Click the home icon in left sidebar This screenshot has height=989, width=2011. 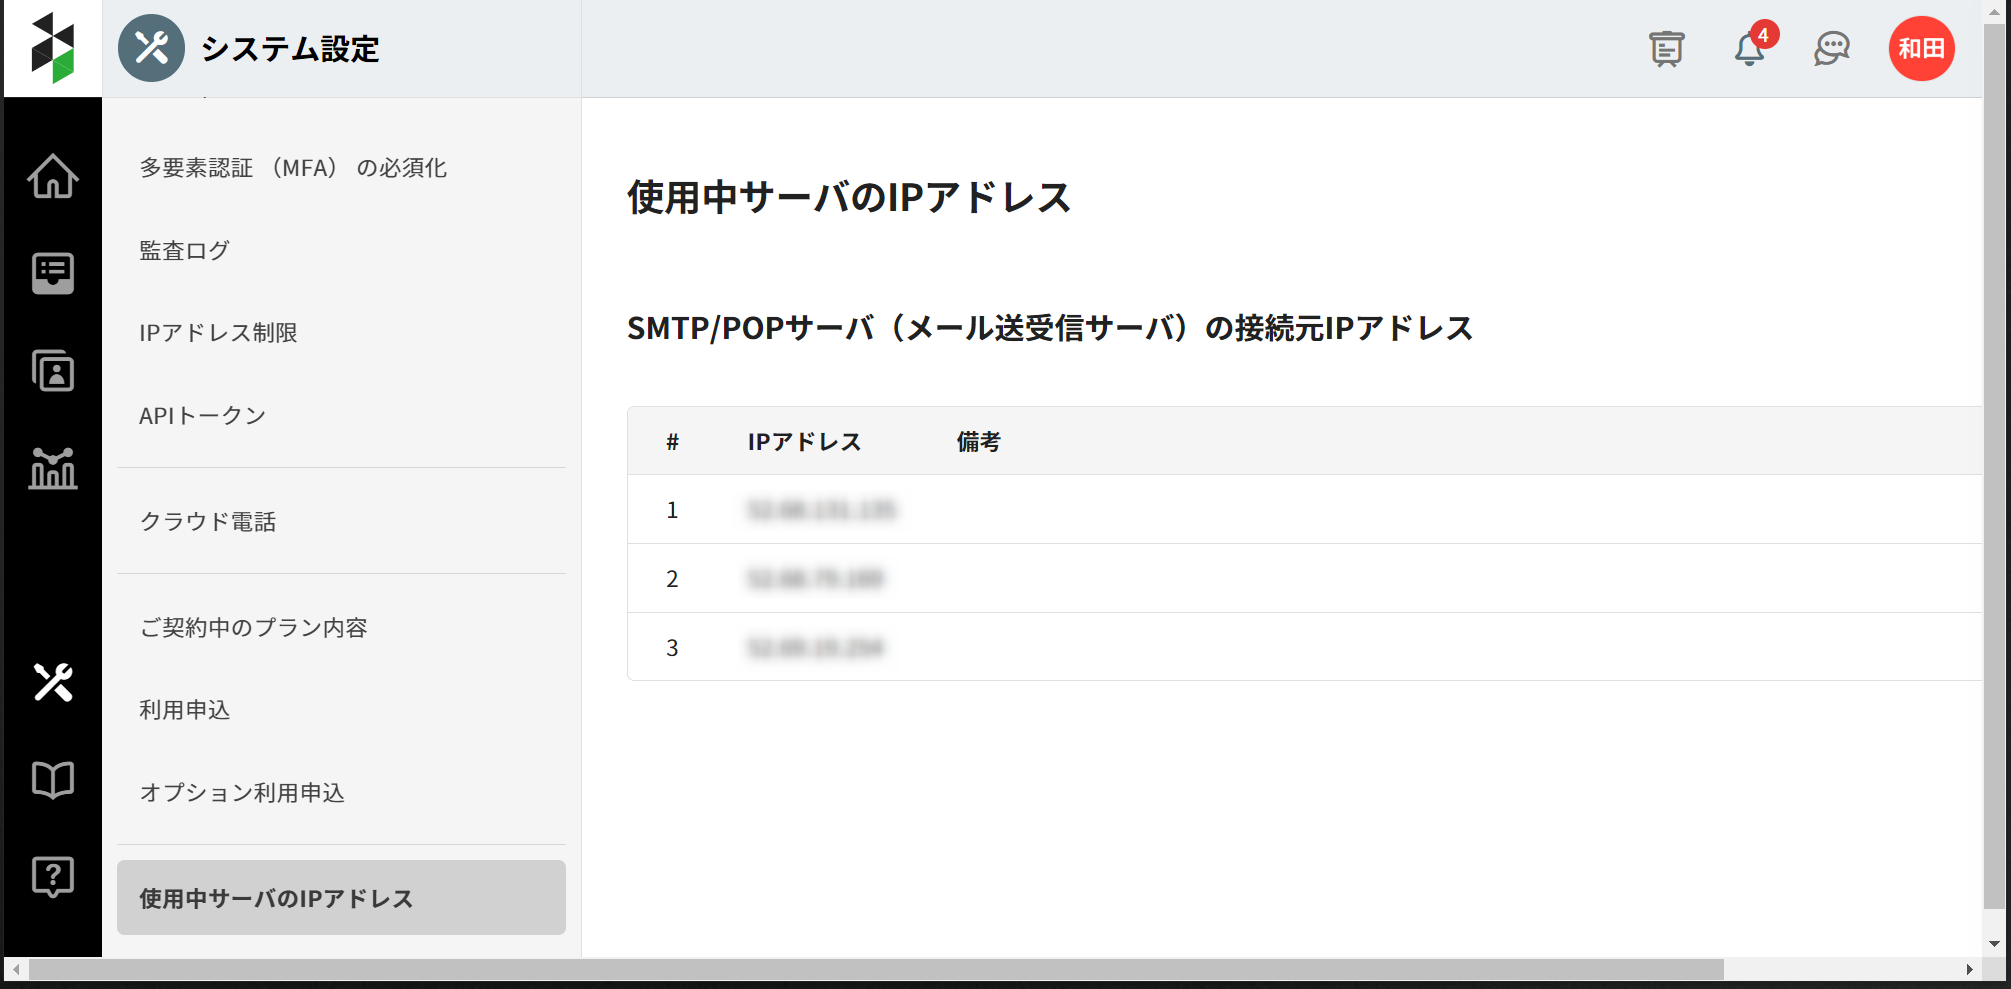(52, 177)
